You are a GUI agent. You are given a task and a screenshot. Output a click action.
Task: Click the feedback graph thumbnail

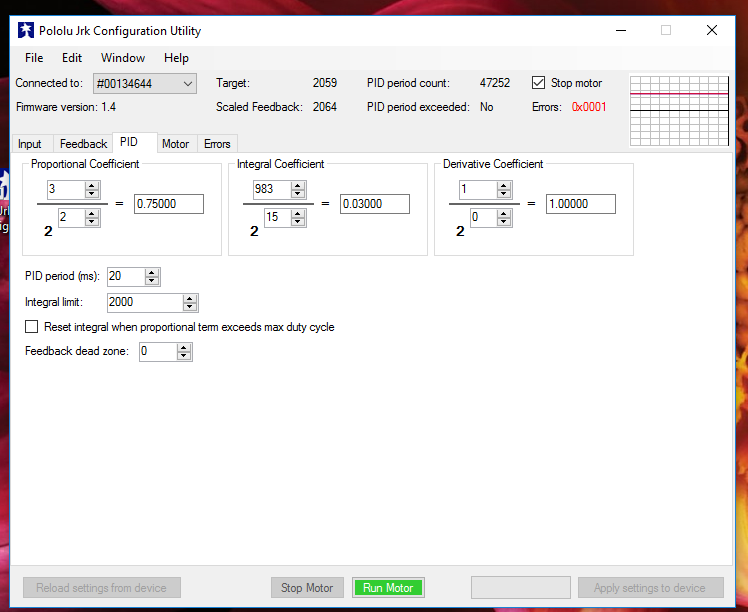[x=679, y=111]
